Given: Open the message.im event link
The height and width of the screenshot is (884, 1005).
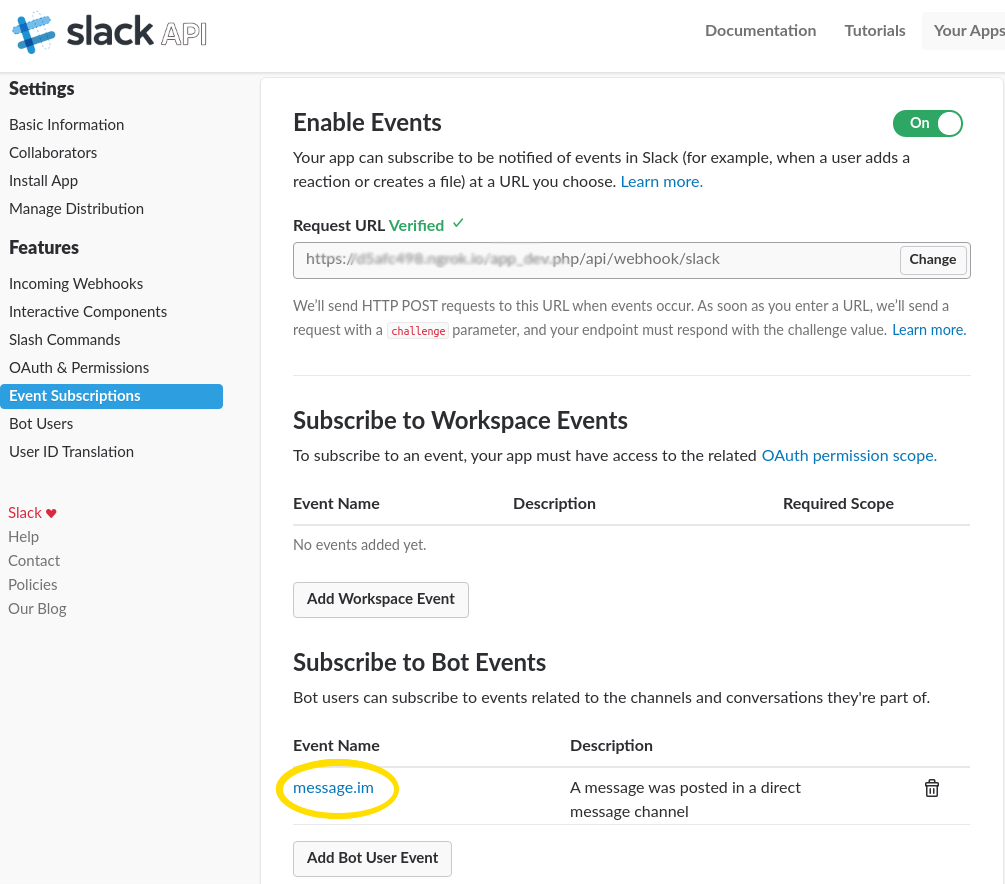Looking at the screenshot, I should pos(333,788).
